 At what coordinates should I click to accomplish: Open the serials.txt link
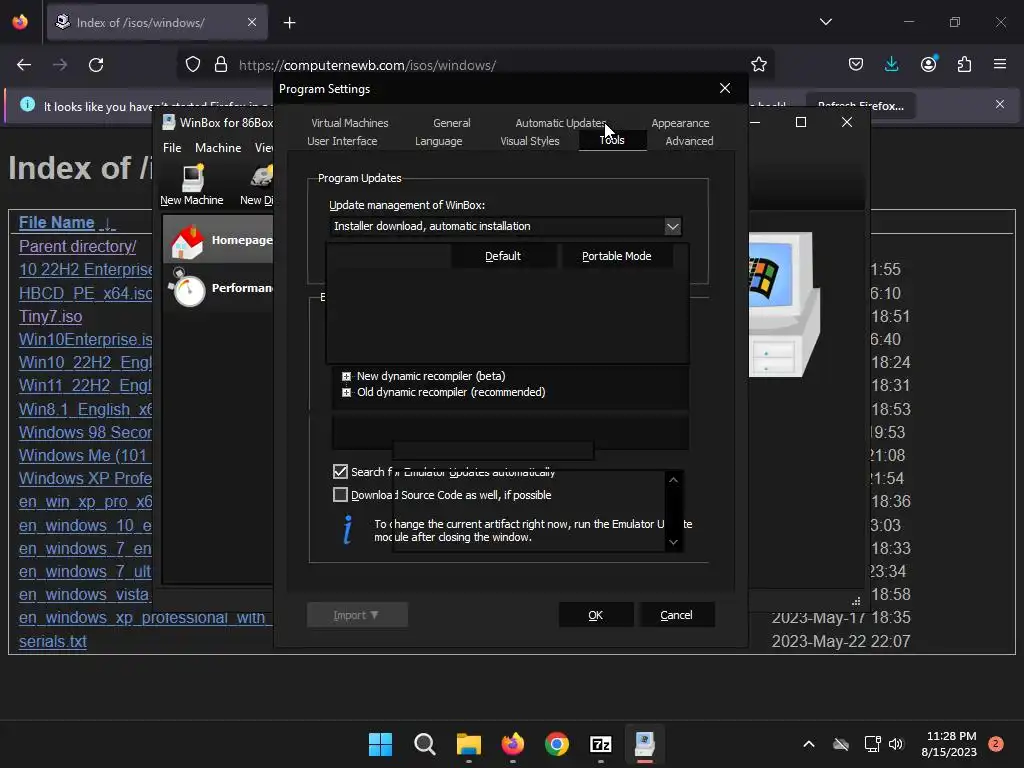coord(52,641)
